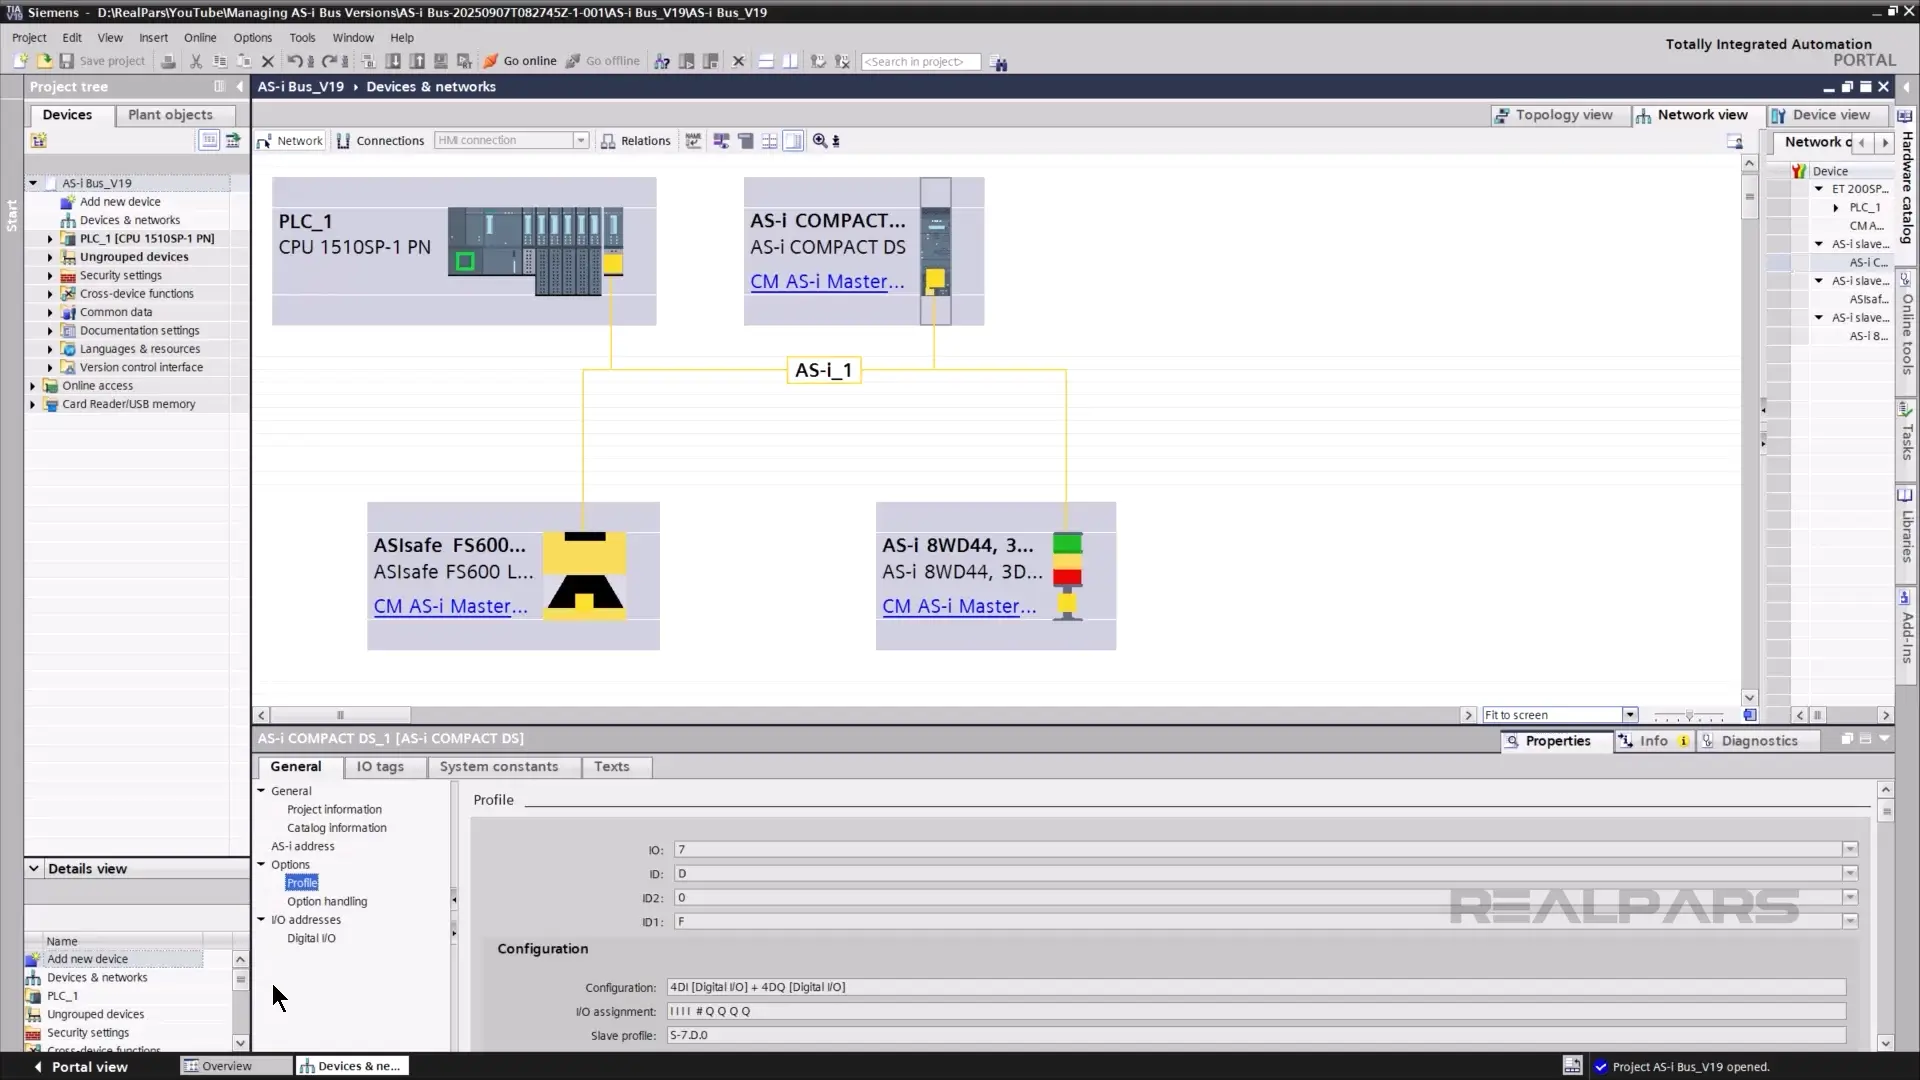Select AS-i address in properties tree
This screenshot has width=1920, height=1080.
point(303,847)
